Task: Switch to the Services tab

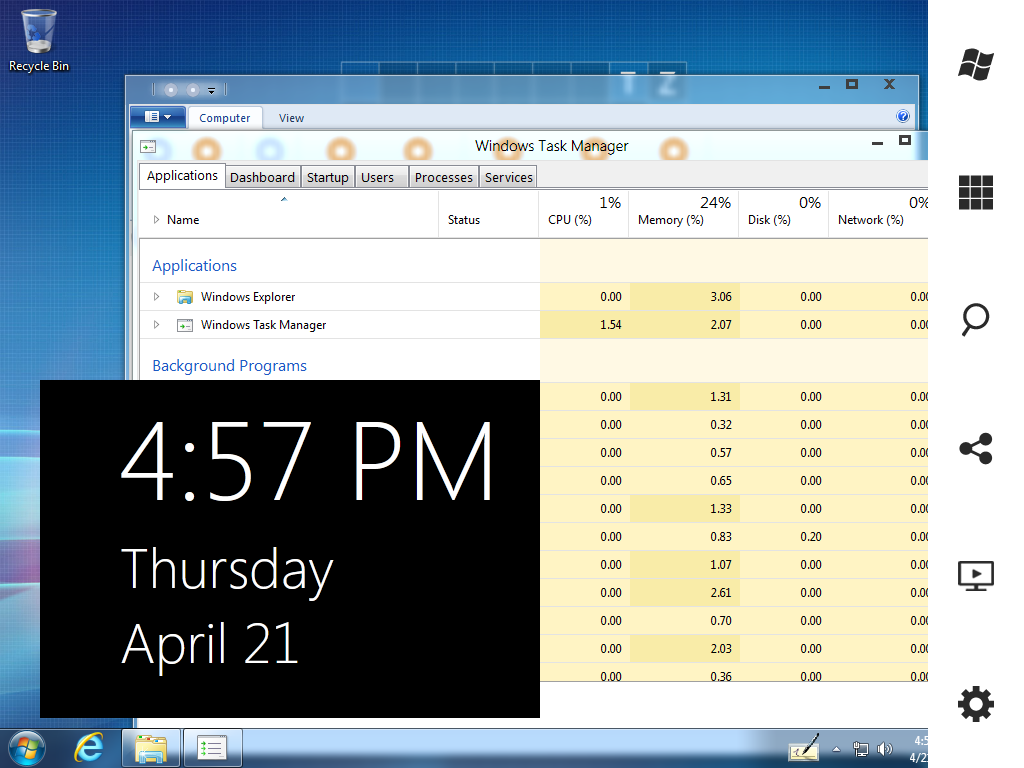Action: [x=508, y=177]
